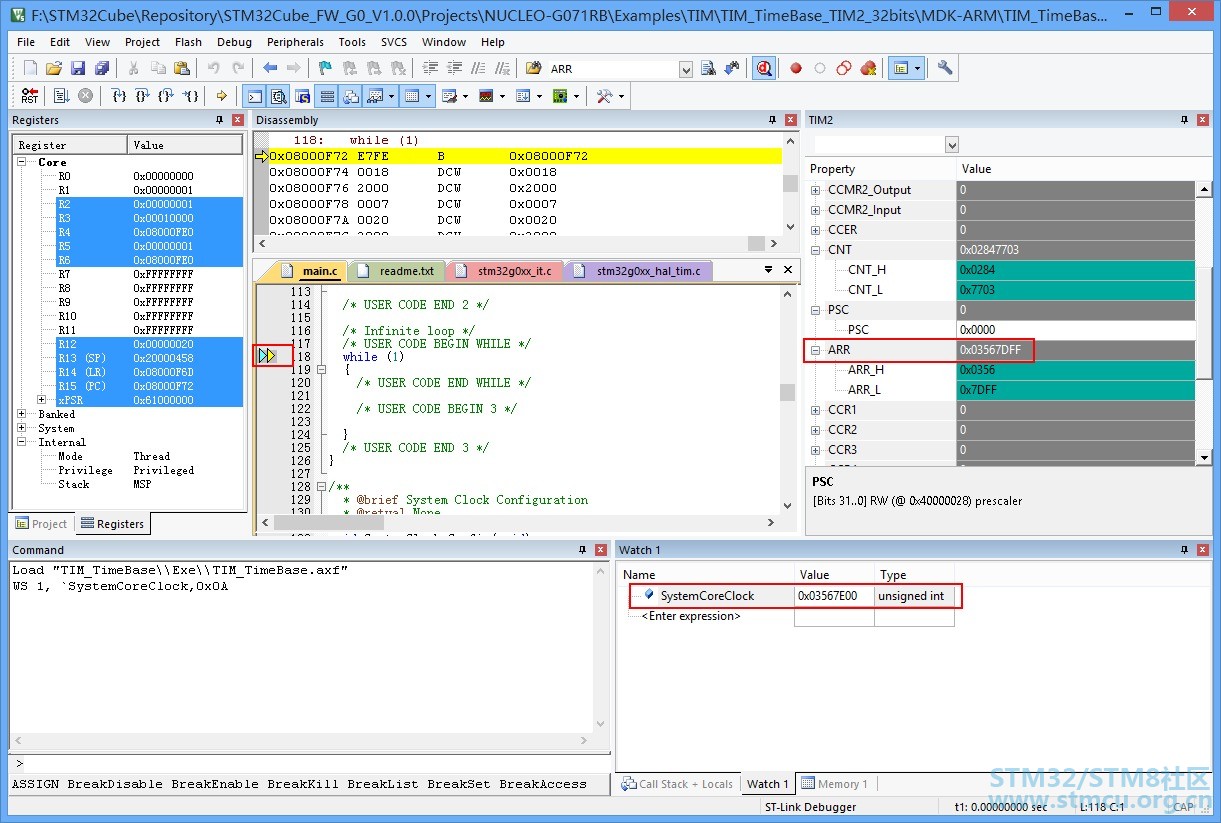Toggle auto-hide pin on the TIM2 panel
The width and height of the screenshot is (1221, 823).
pyautogui.click(x=1187, y=120)
